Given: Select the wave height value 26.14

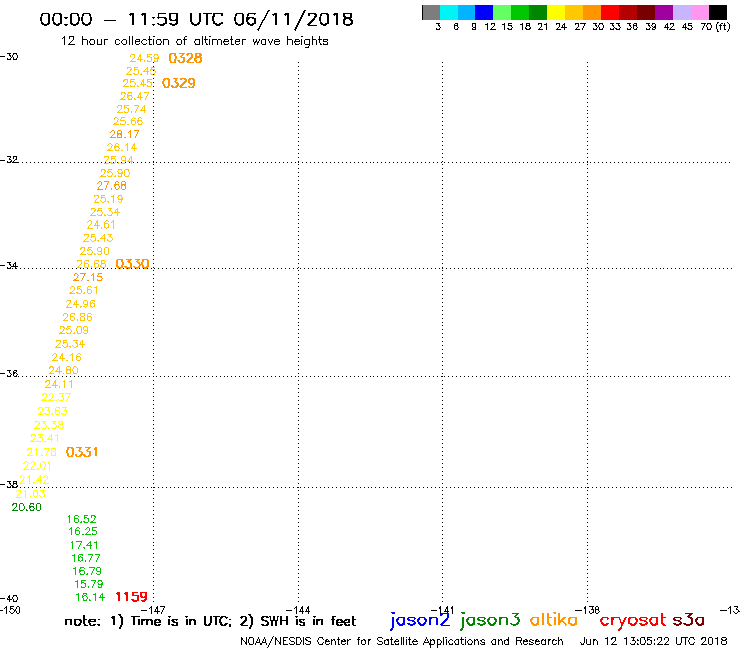Looking at the screenshot, I should pos(122,147).
